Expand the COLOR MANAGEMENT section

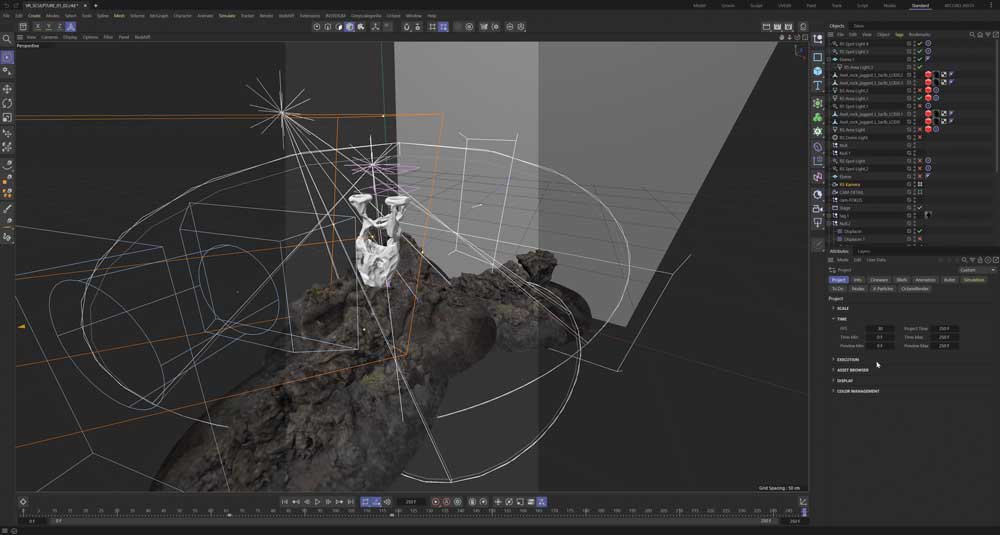857,391
